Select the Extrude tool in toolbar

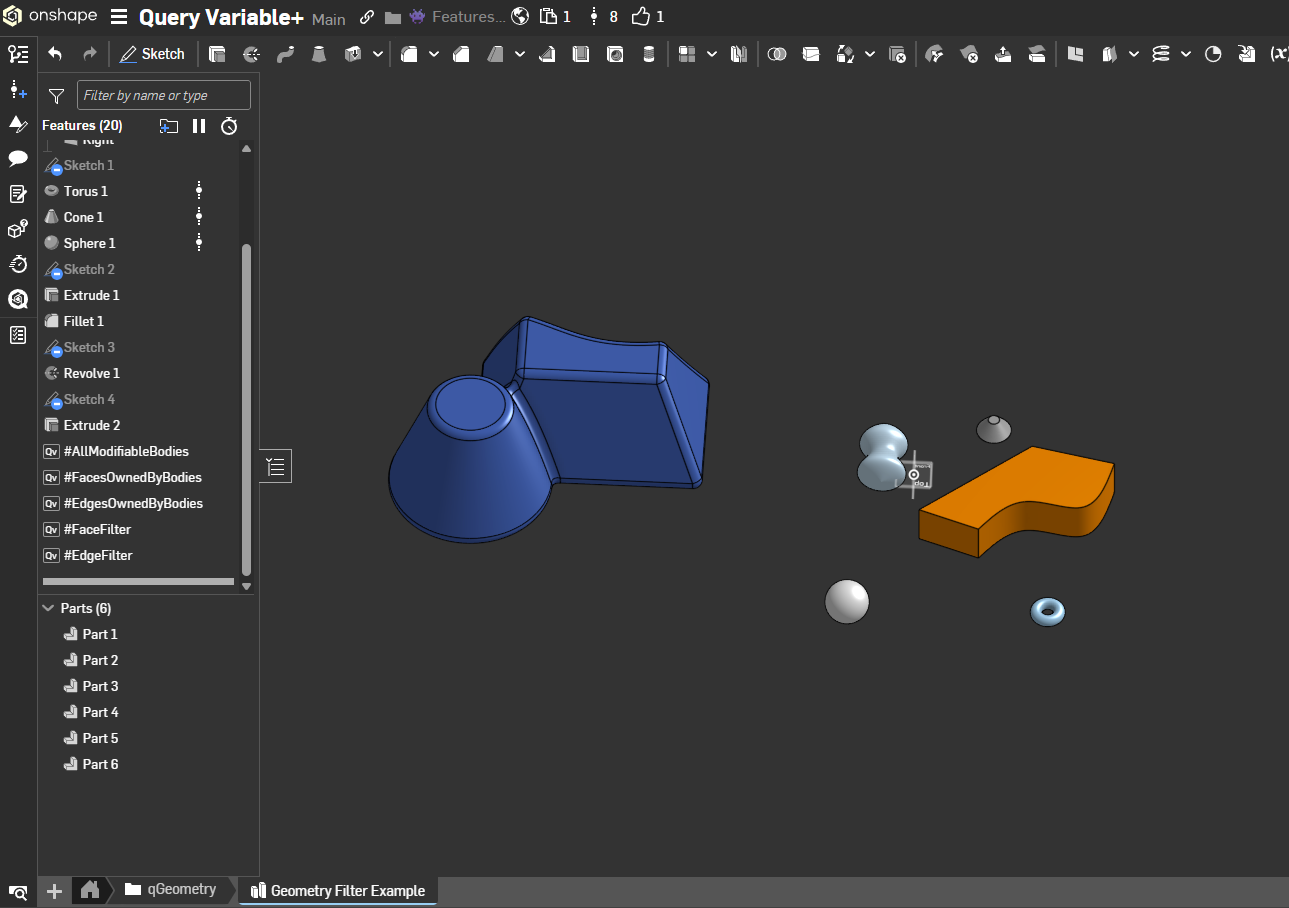coord(217,54)
